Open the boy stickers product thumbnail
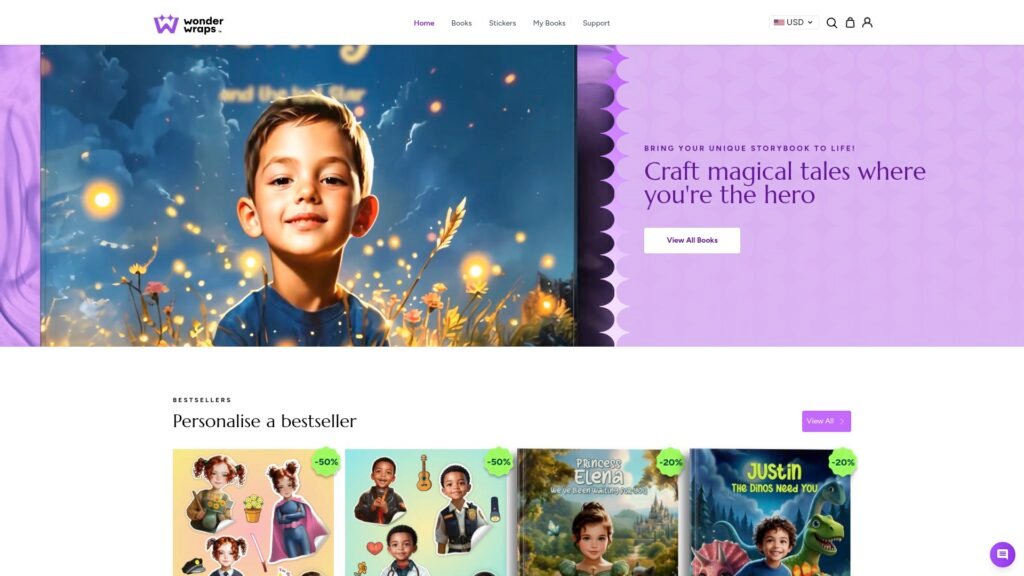This screenshot has width=1024, height=576. (x=426, y=512)
